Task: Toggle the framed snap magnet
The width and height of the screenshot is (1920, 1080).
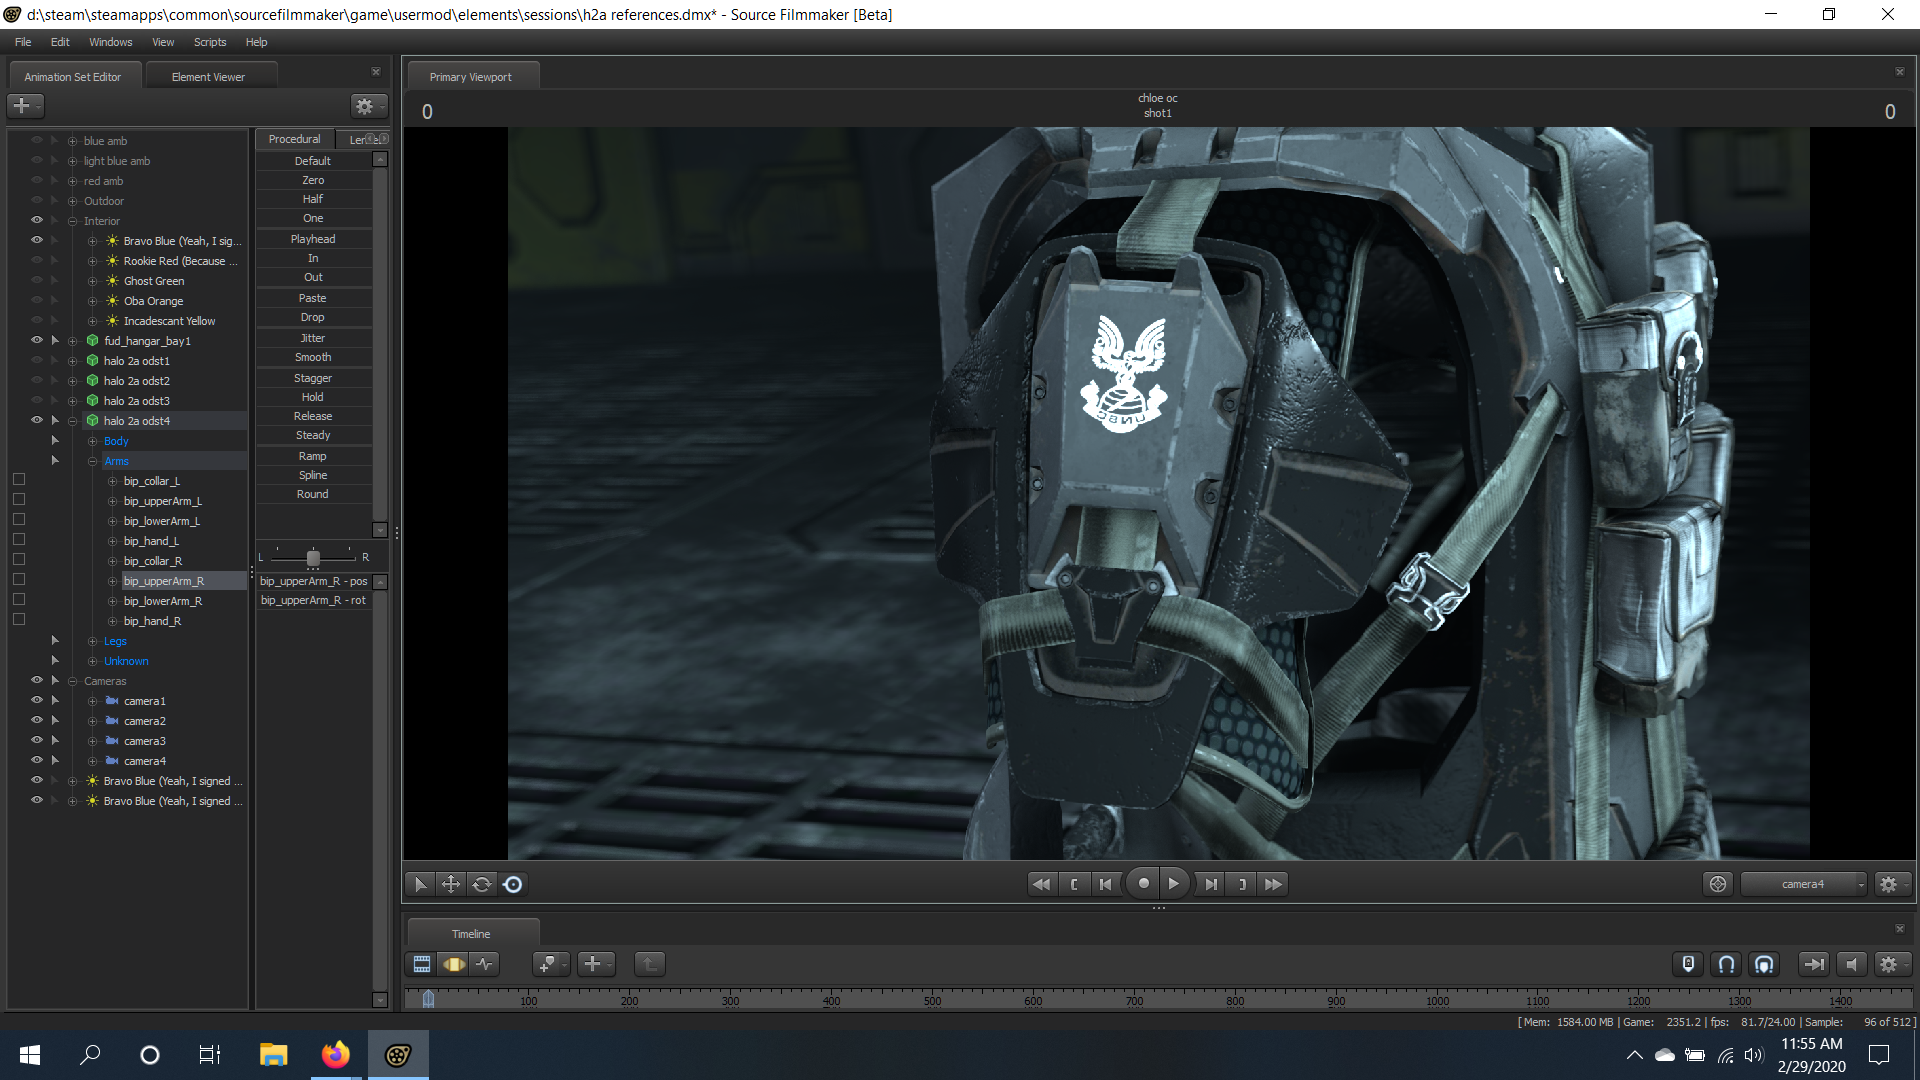Action: click(1764, 964)
